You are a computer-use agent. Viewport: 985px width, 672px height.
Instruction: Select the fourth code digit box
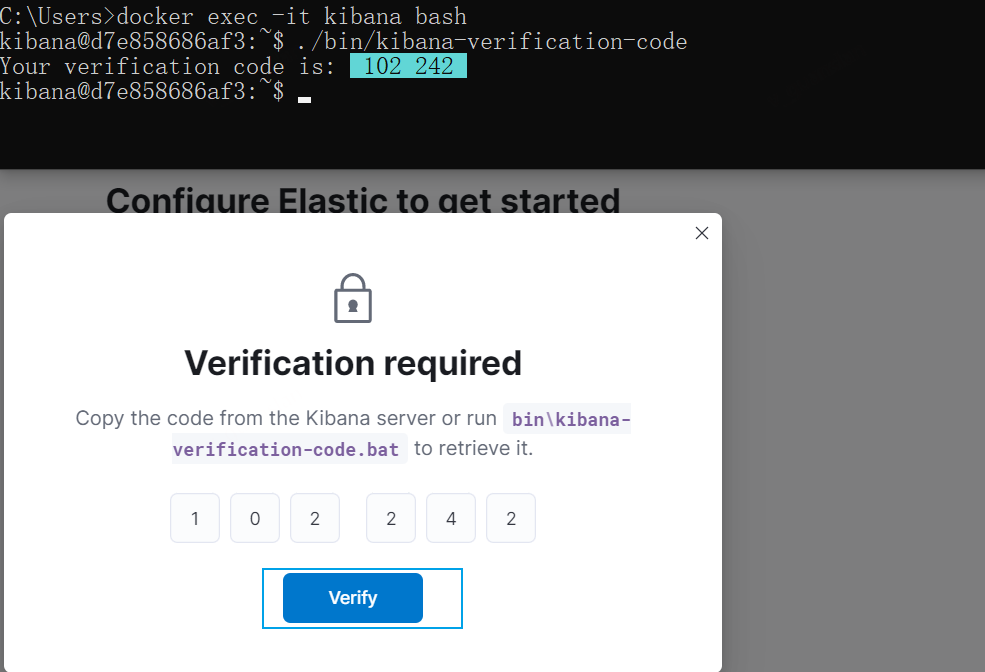391,518
